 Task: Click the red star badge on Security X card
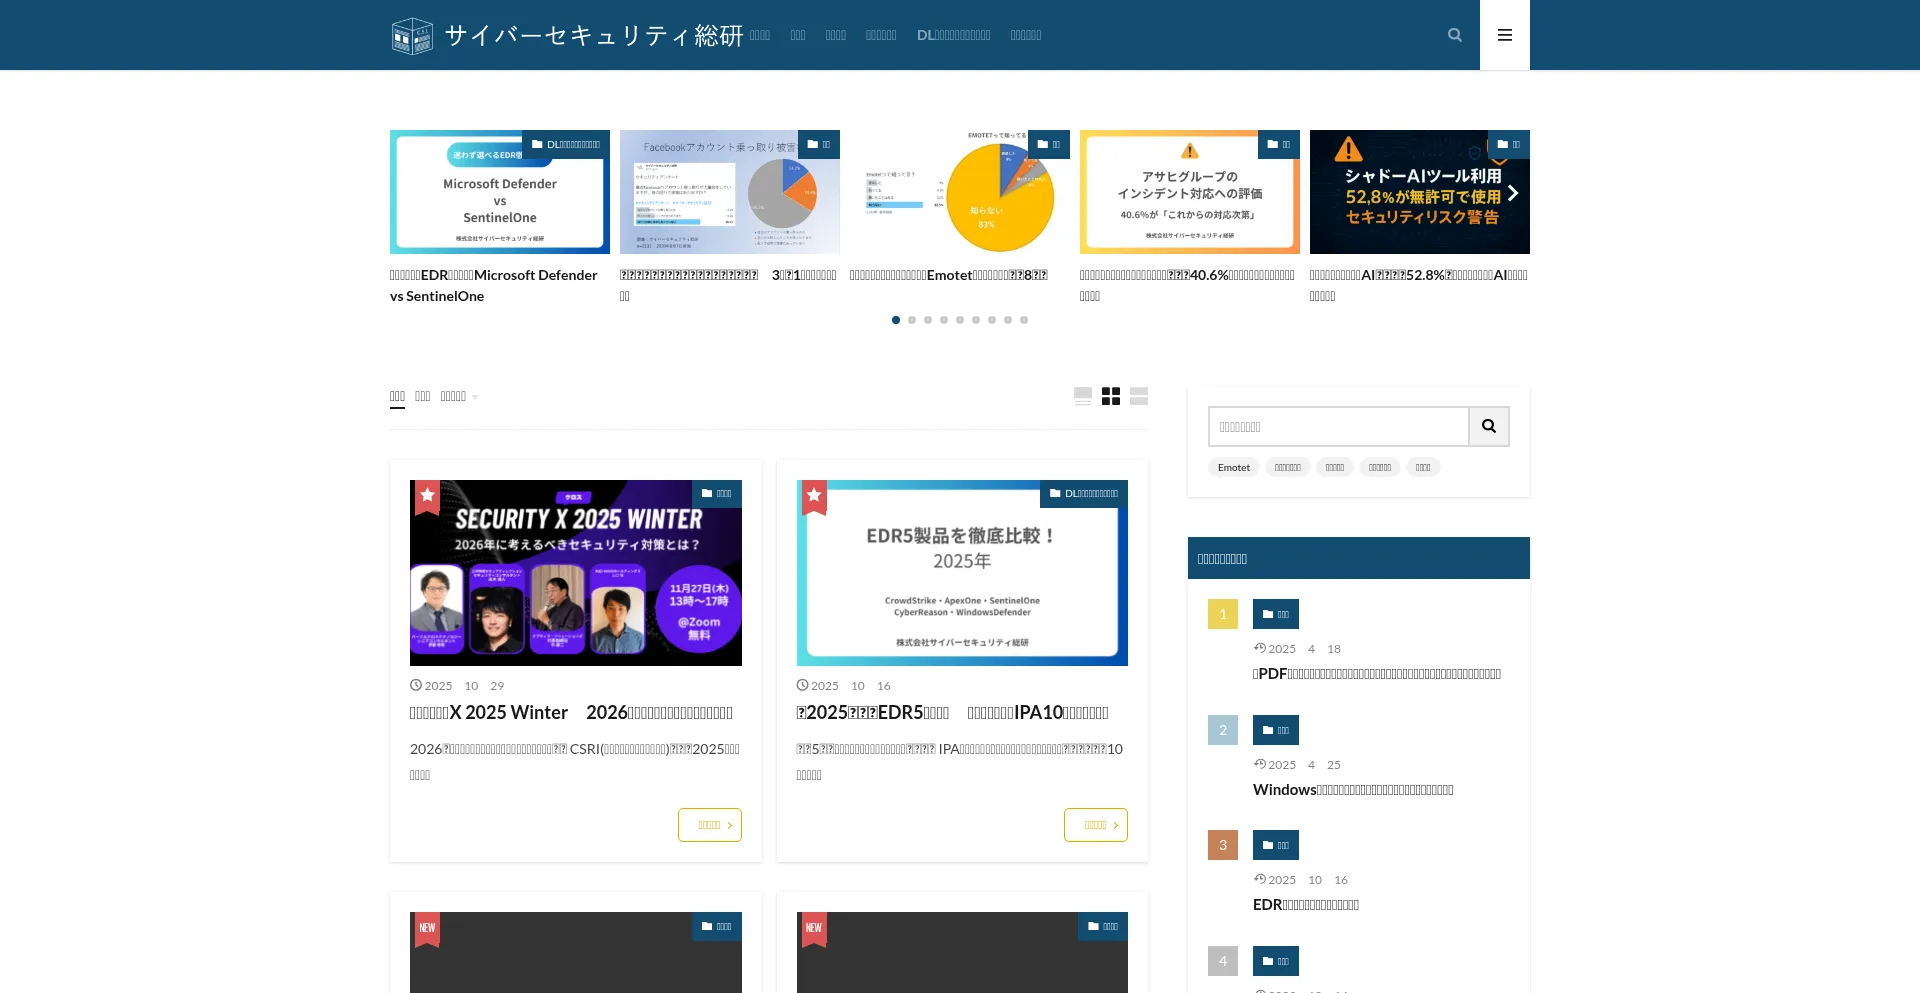tap(428, 496)
